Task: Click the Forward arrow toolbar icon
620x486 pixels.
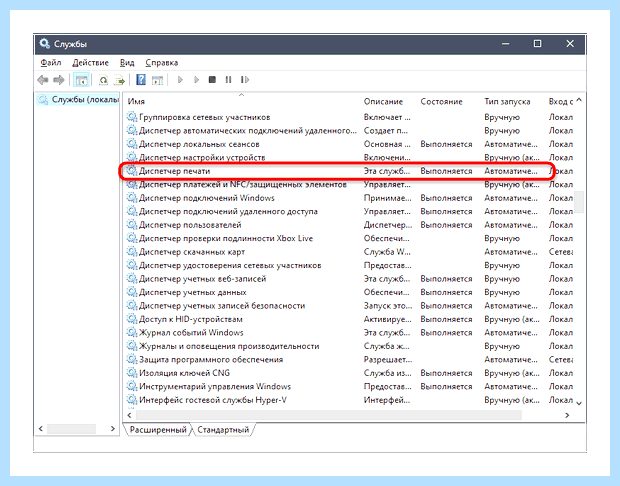Action: coord(59,80)
